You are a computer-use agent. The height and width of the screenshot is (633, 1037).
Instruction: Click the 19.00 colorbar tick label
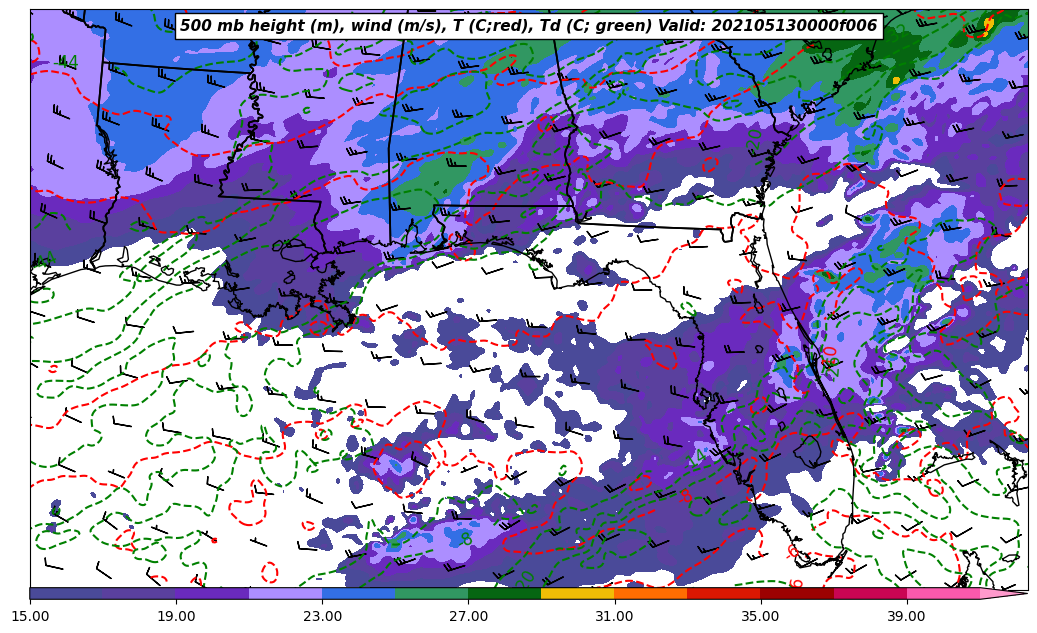(176, 617)
